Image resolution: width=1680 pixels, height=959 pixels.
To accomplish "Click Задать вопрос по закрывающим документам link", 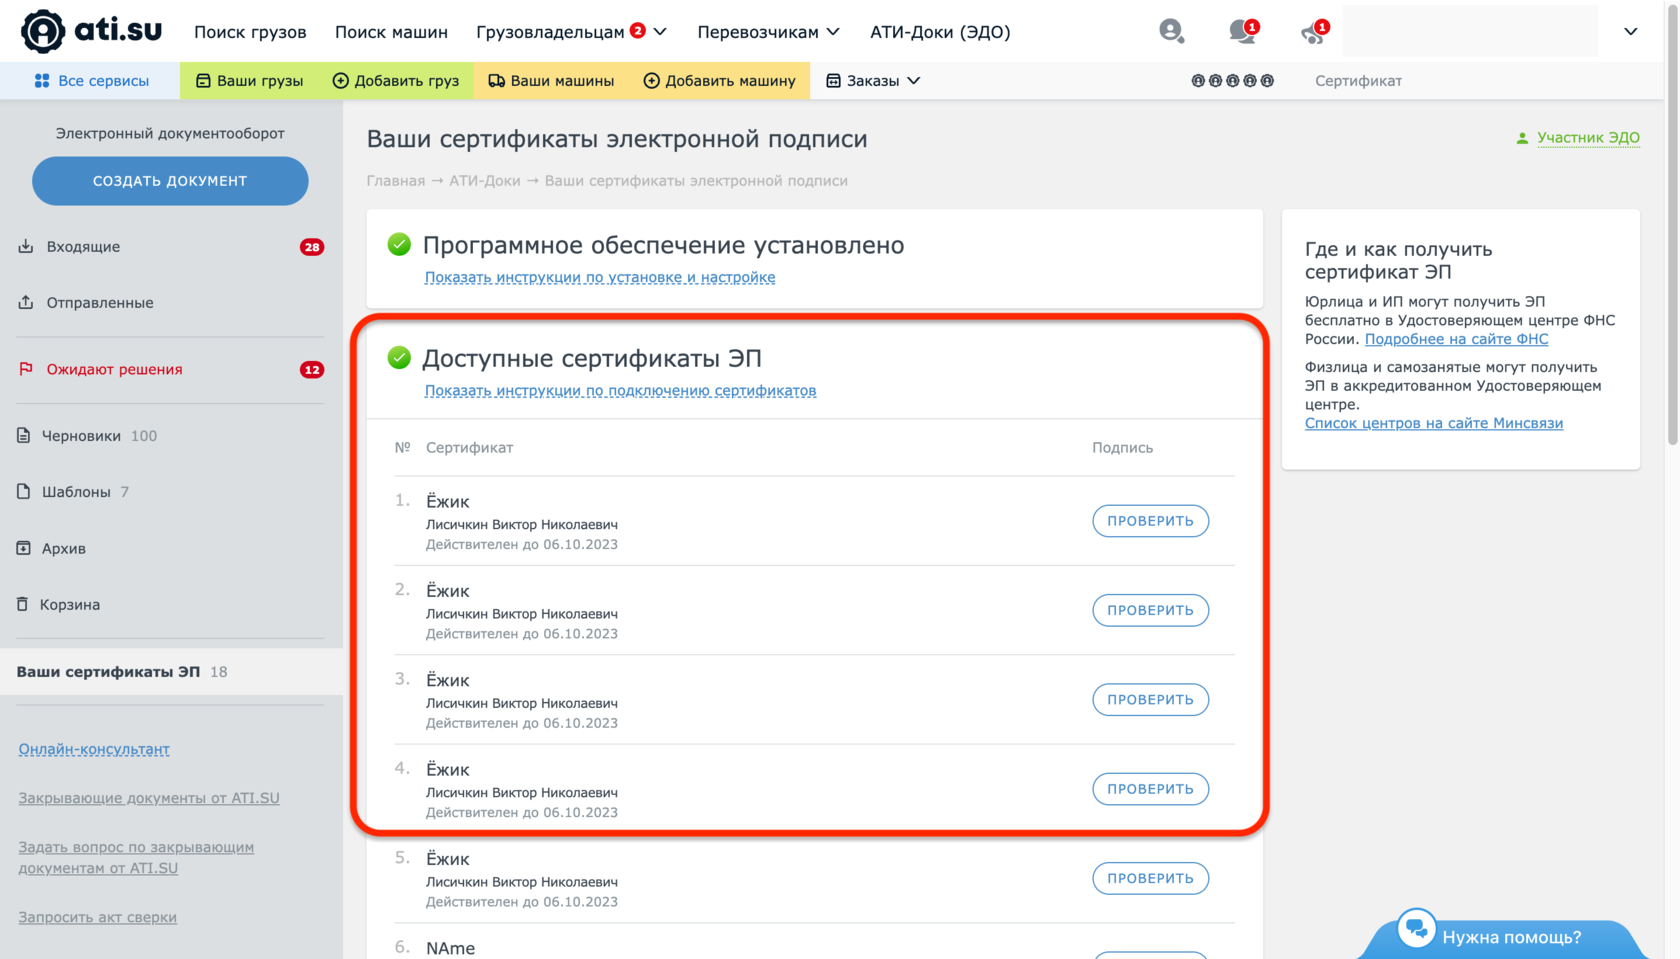I will tap(136, 858).
